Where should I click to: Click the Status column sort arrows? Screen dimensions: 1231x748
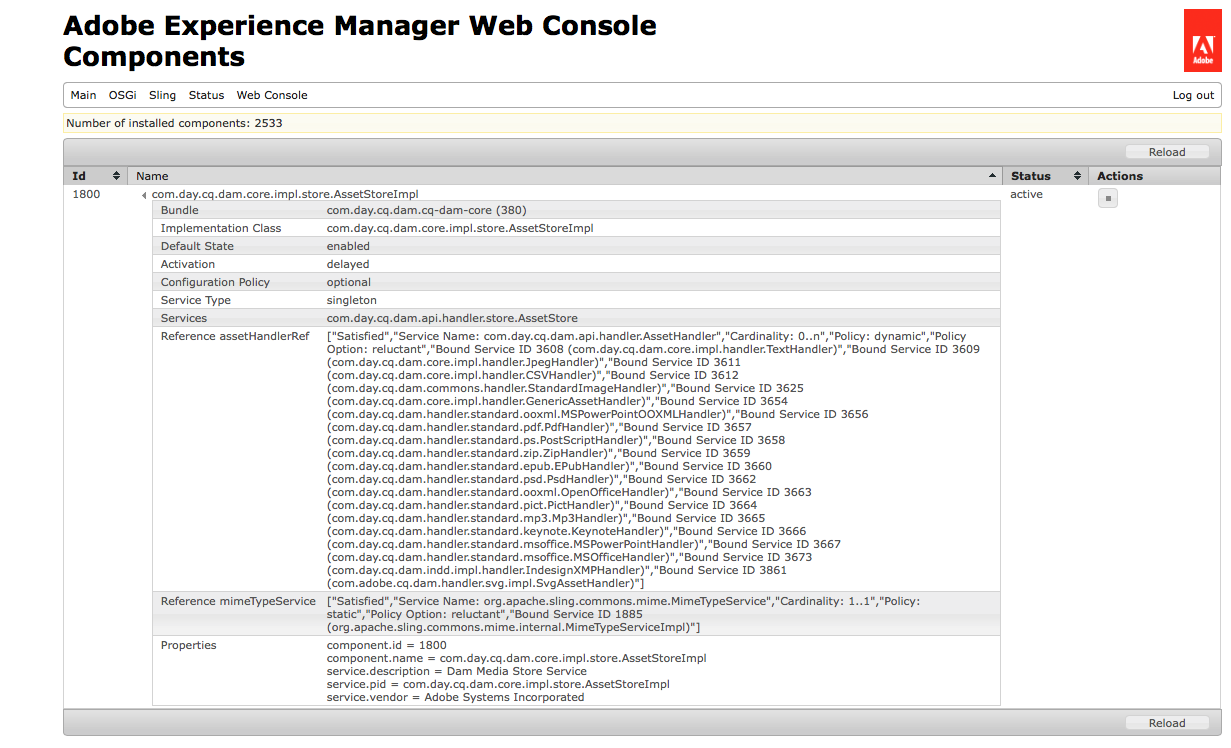coord(1077,176)
